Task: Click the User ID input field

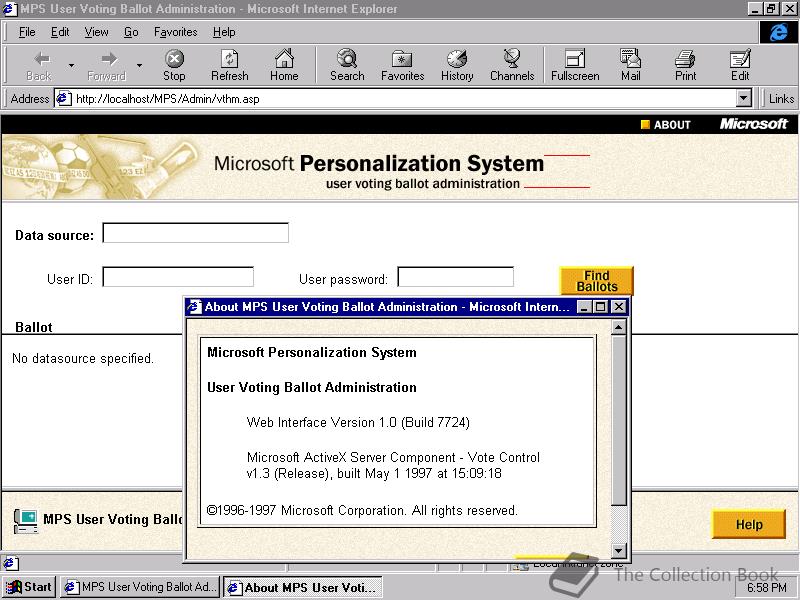Action: tap(178, 277)
